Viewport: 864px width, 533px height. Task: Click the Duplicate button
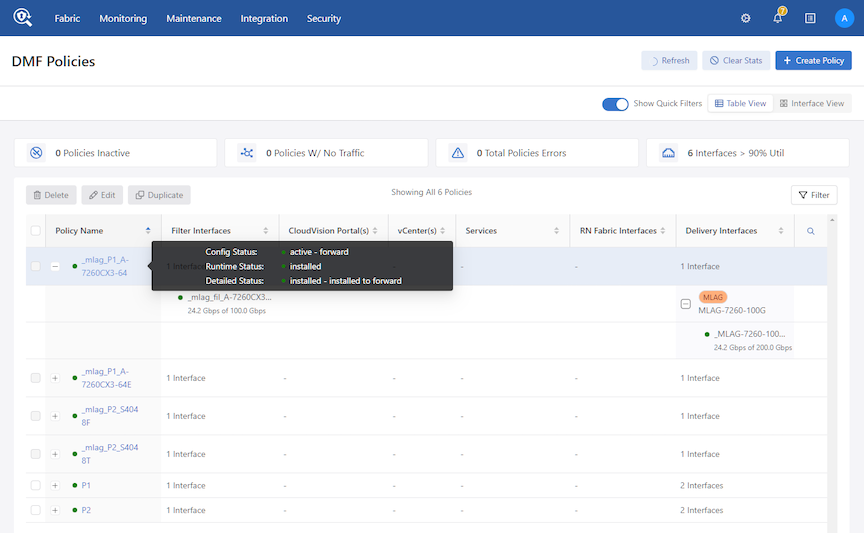159,195
